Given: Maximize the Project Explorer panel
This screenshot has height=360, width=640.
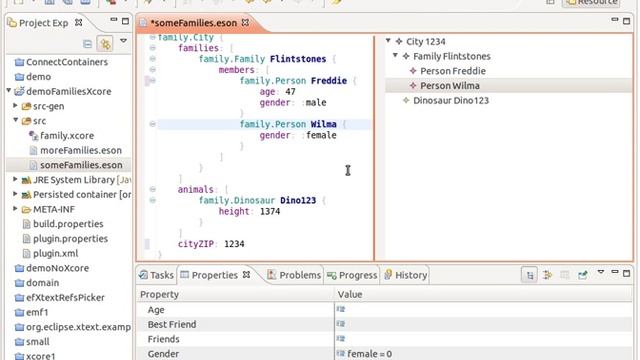Looking at the screenshot, I should [125, 21].
